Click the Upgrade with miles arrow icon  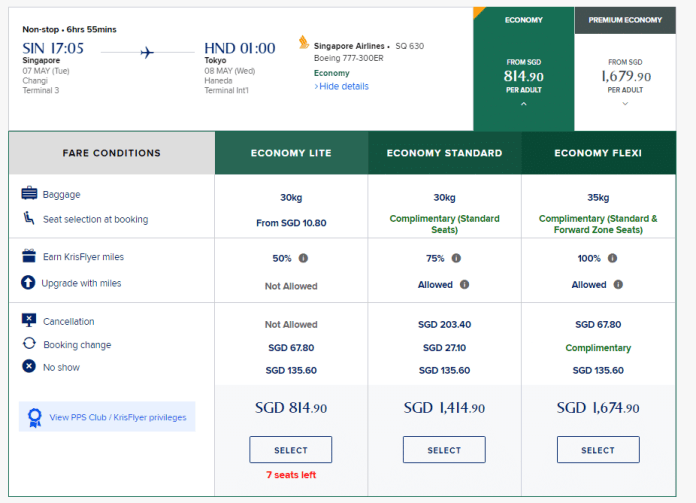(x=28, y=282)
